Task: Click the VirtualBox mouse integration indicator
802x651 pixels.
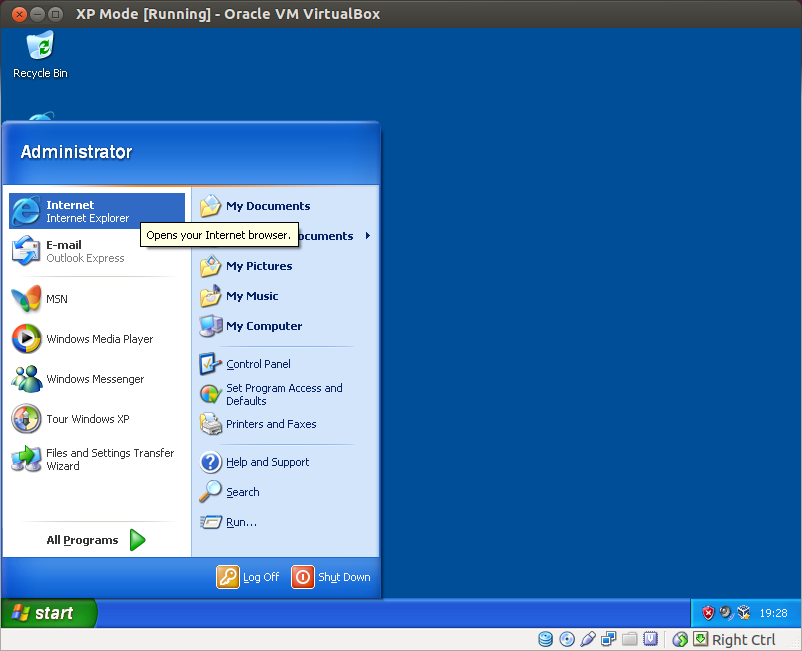Action: (x=680, y=639)
